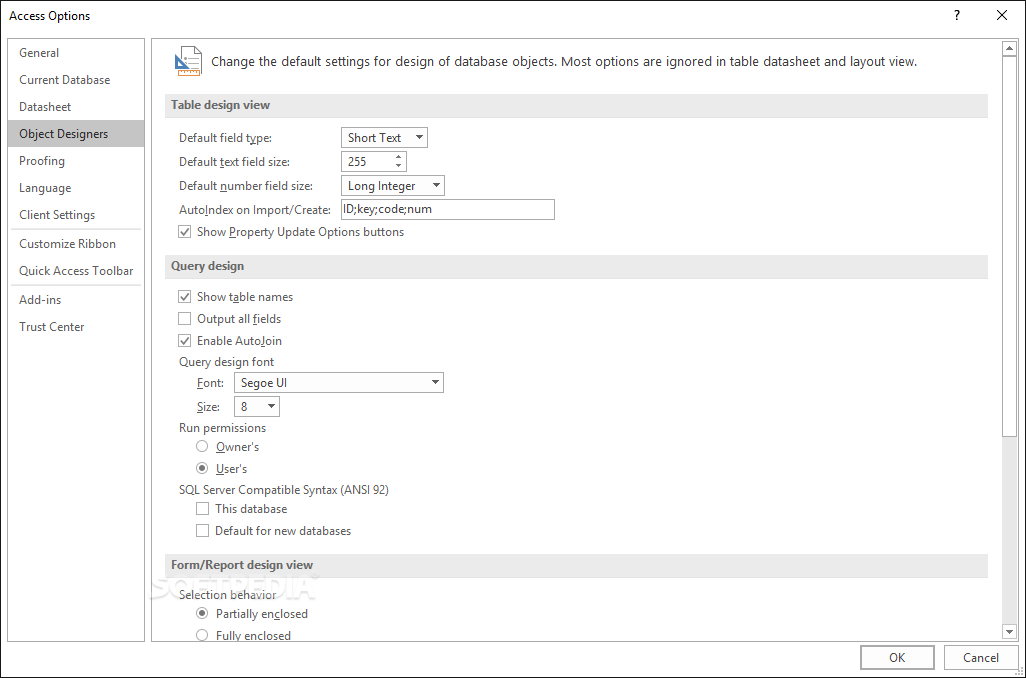This screenshot has width=1026, height=678.
Task: Open Quick Access Toolbar category
Action: click(x=76, y=270)
